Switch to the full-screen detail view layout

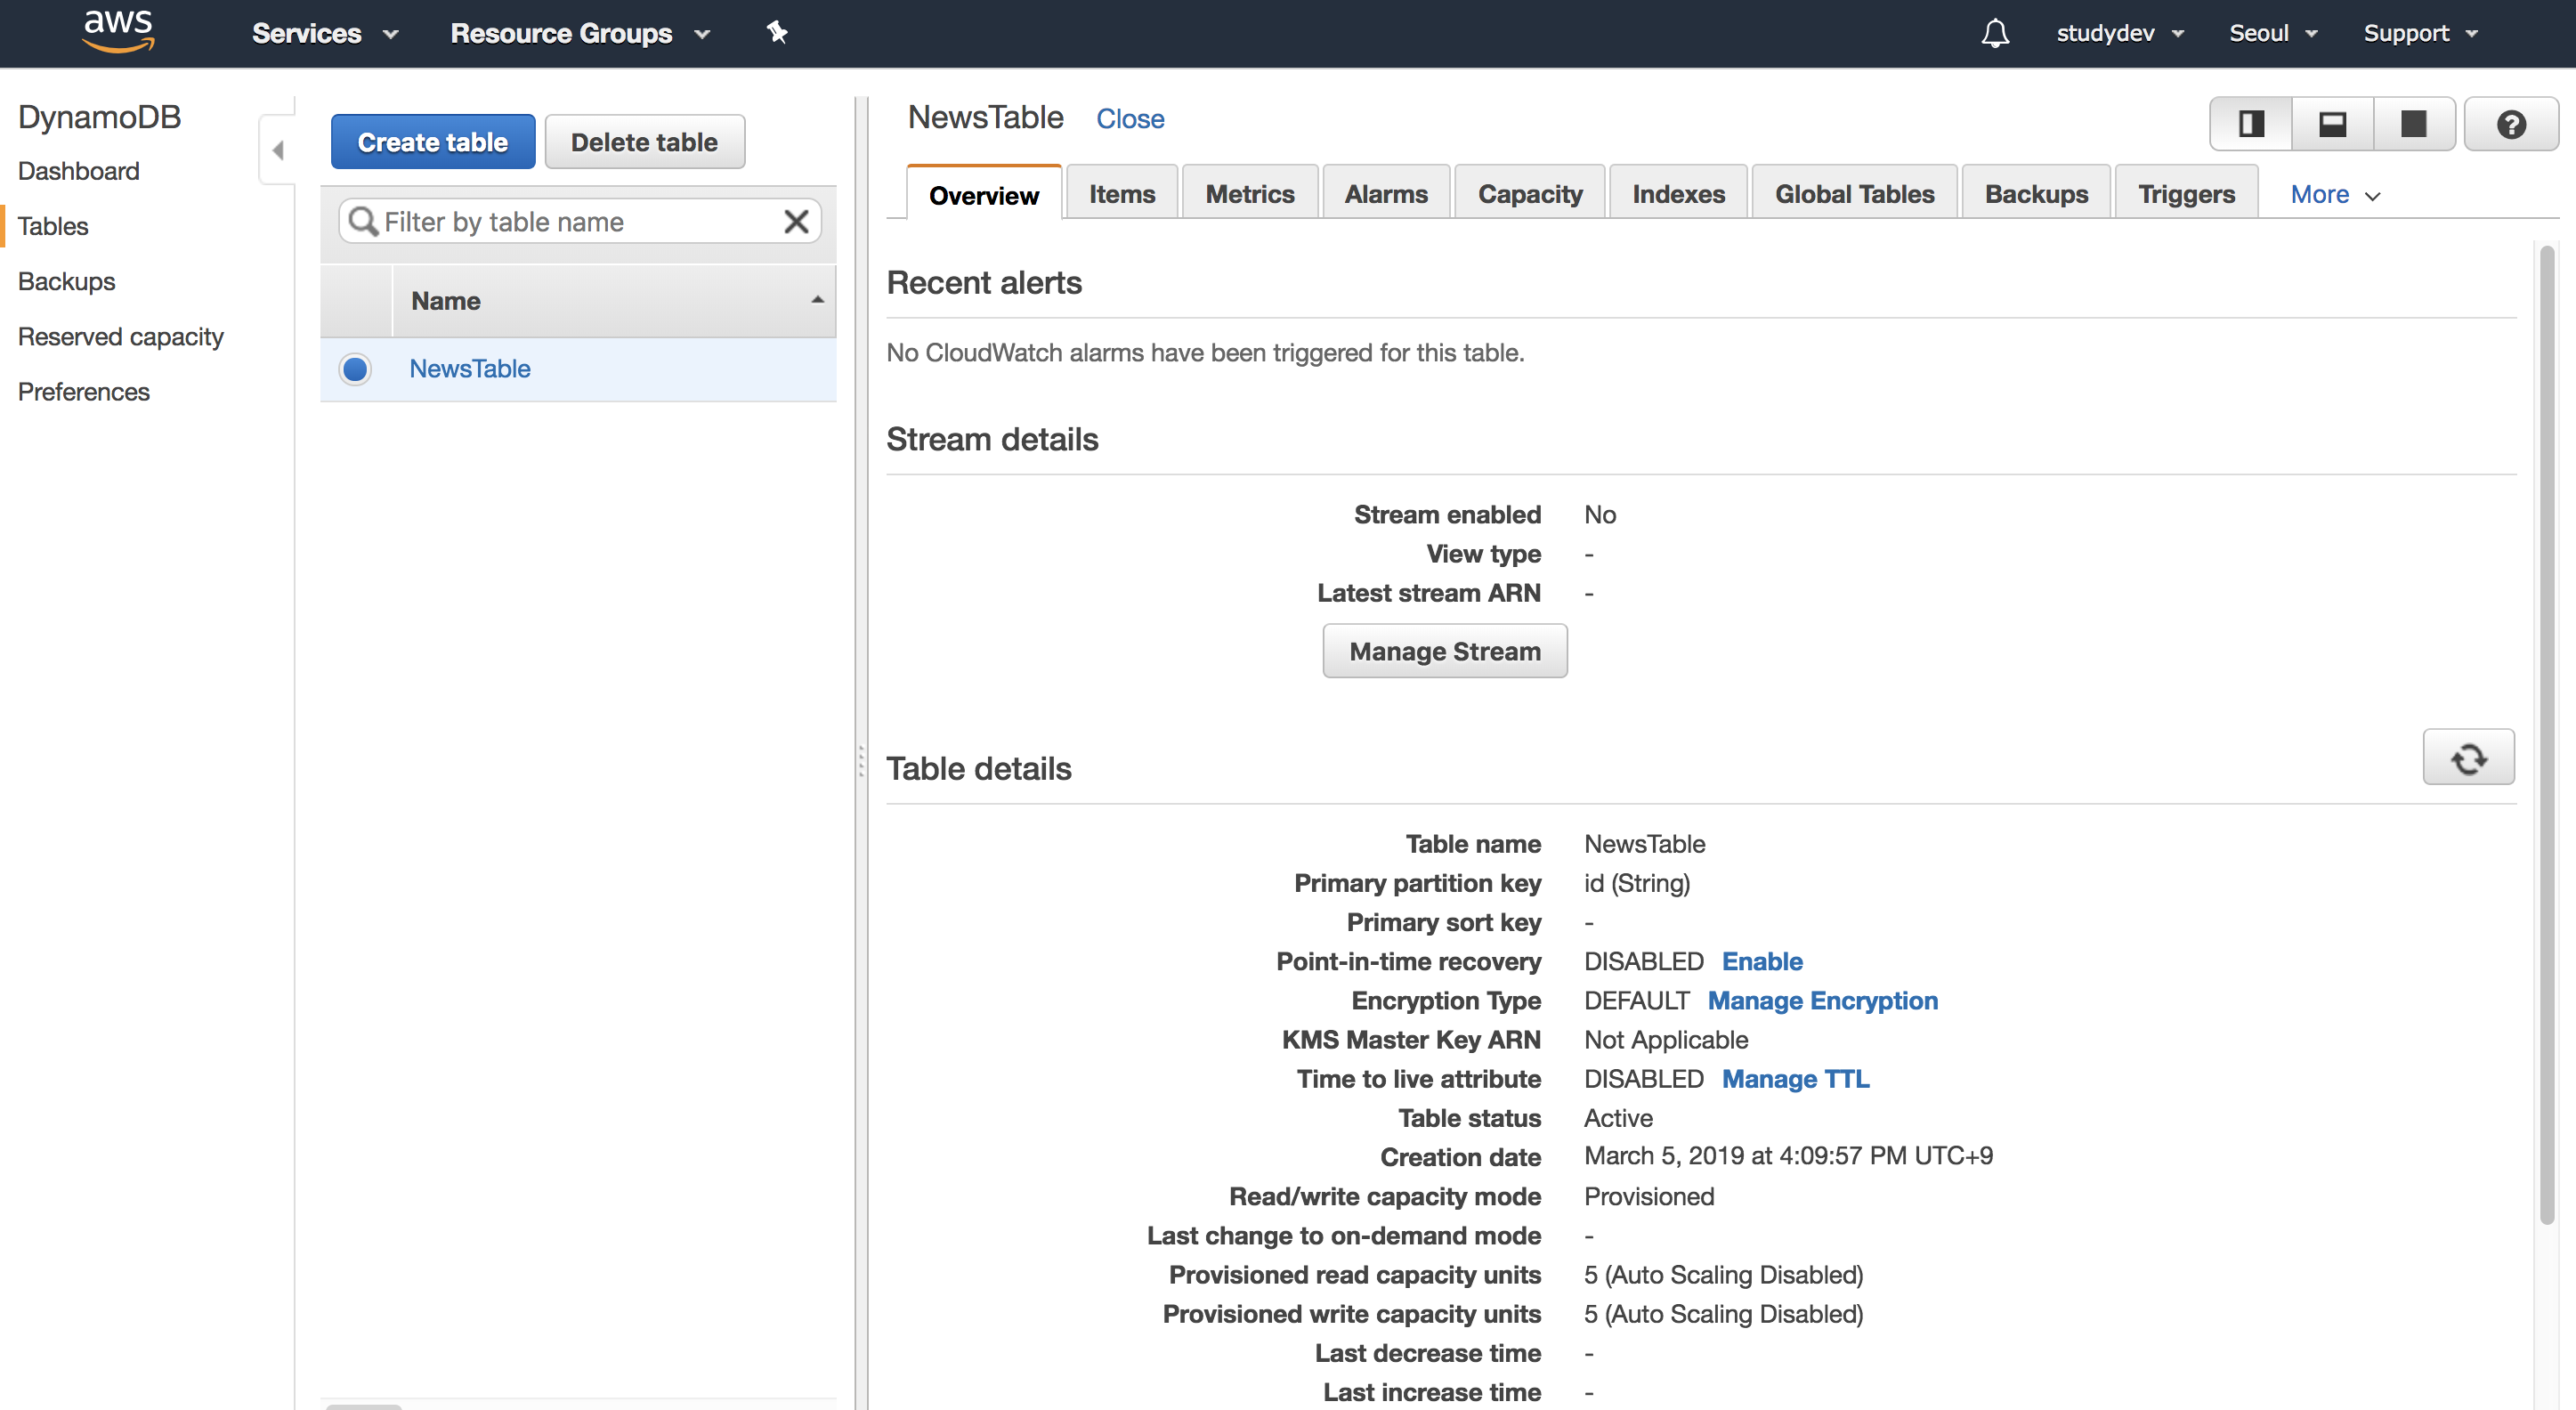pos(2414,124)
